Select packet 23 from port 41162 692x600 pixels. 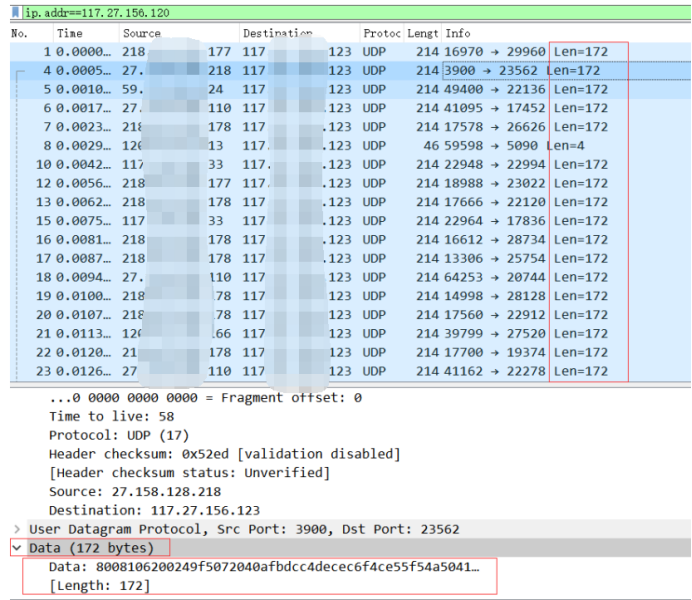coord(350,371)
